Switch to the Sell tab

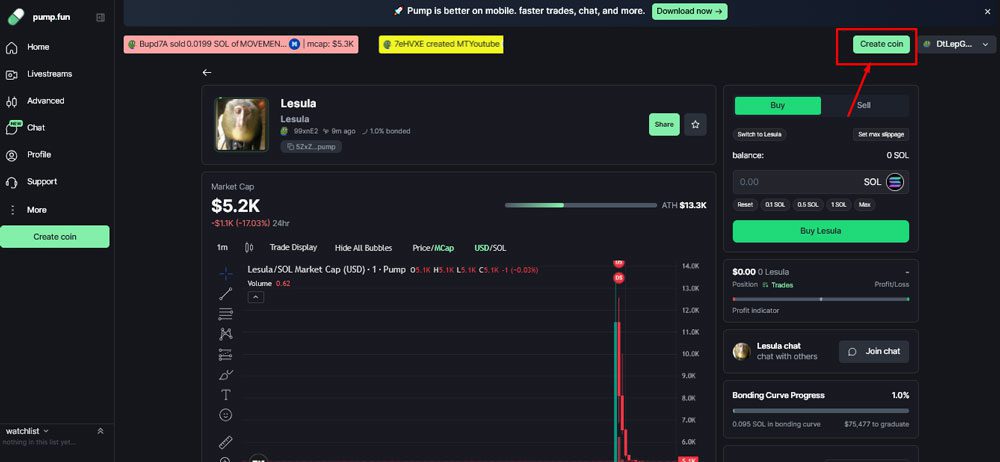click(864, 105)
